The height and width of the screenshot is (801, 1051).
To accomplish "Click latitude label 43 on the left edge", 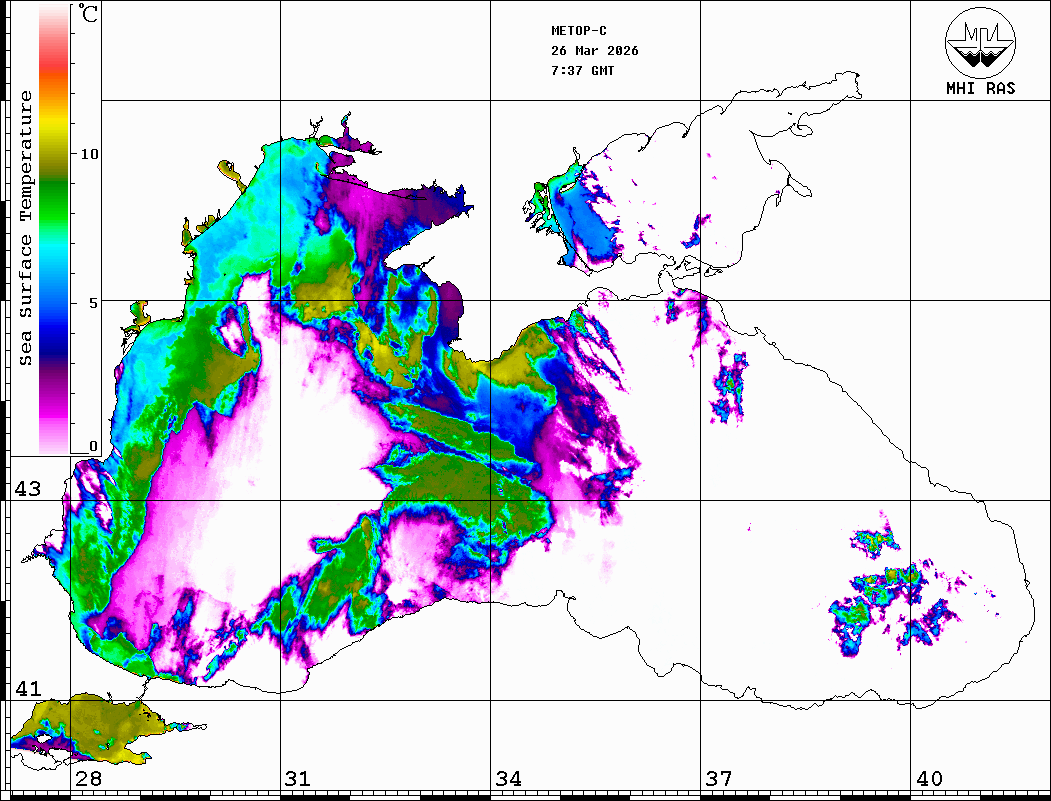I will (27, 489).
